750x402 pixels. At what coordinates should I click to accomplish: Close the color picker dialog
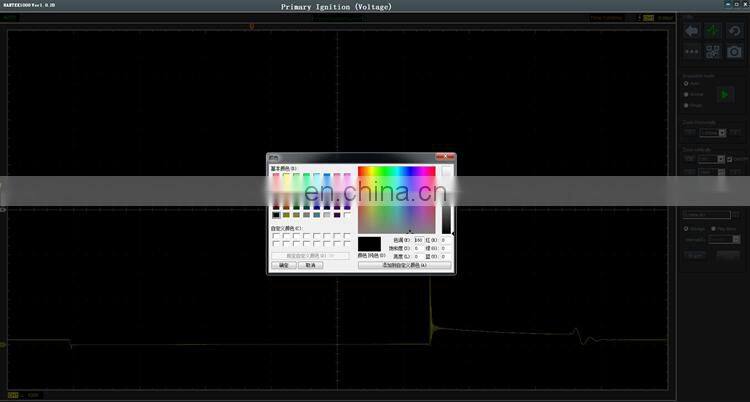tap(450, 157)
